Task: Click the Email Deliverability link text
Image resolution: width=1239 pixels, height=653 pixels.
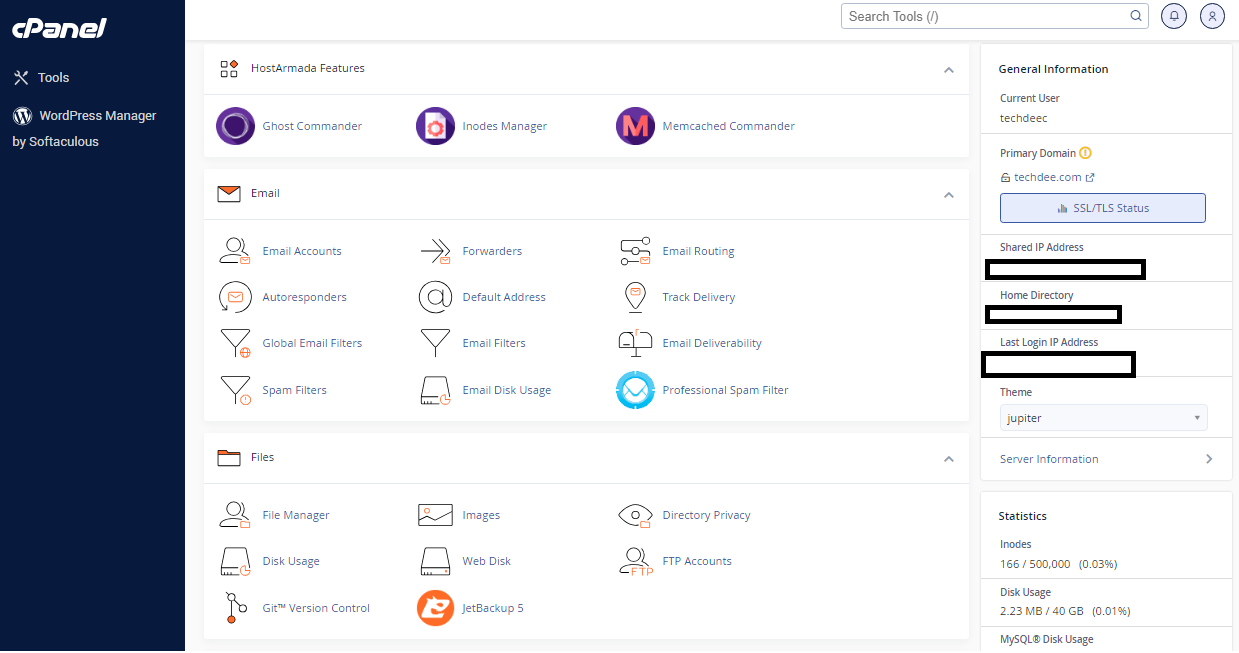Action: (x=712, y=343)
